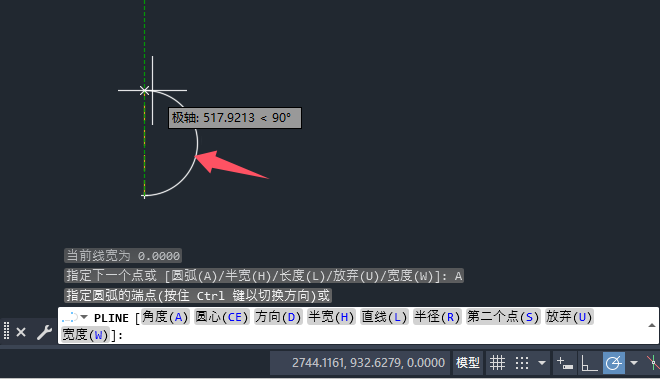Open command line customize wrench
Viewport: 660px width, 379px height.
(44, 332)
